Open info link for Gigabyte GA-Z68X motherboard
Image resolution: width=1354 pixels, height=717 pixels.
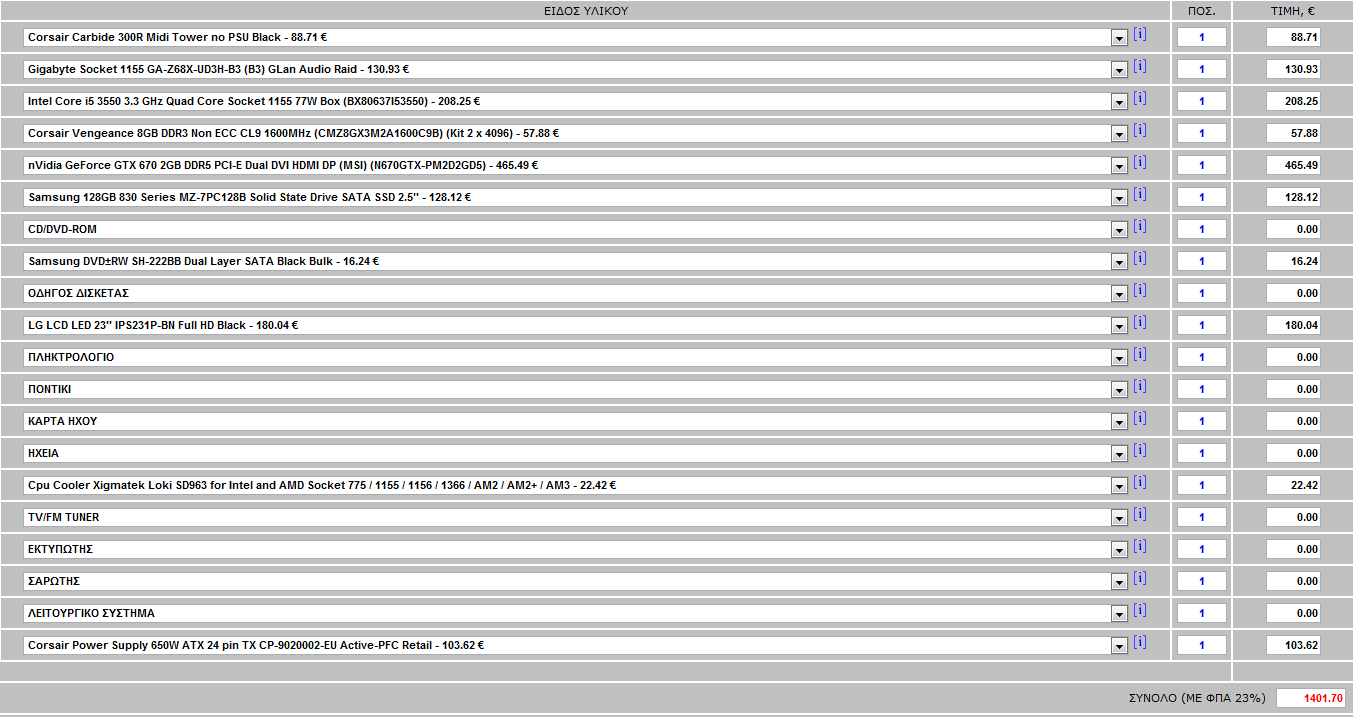coord(1140,67)
